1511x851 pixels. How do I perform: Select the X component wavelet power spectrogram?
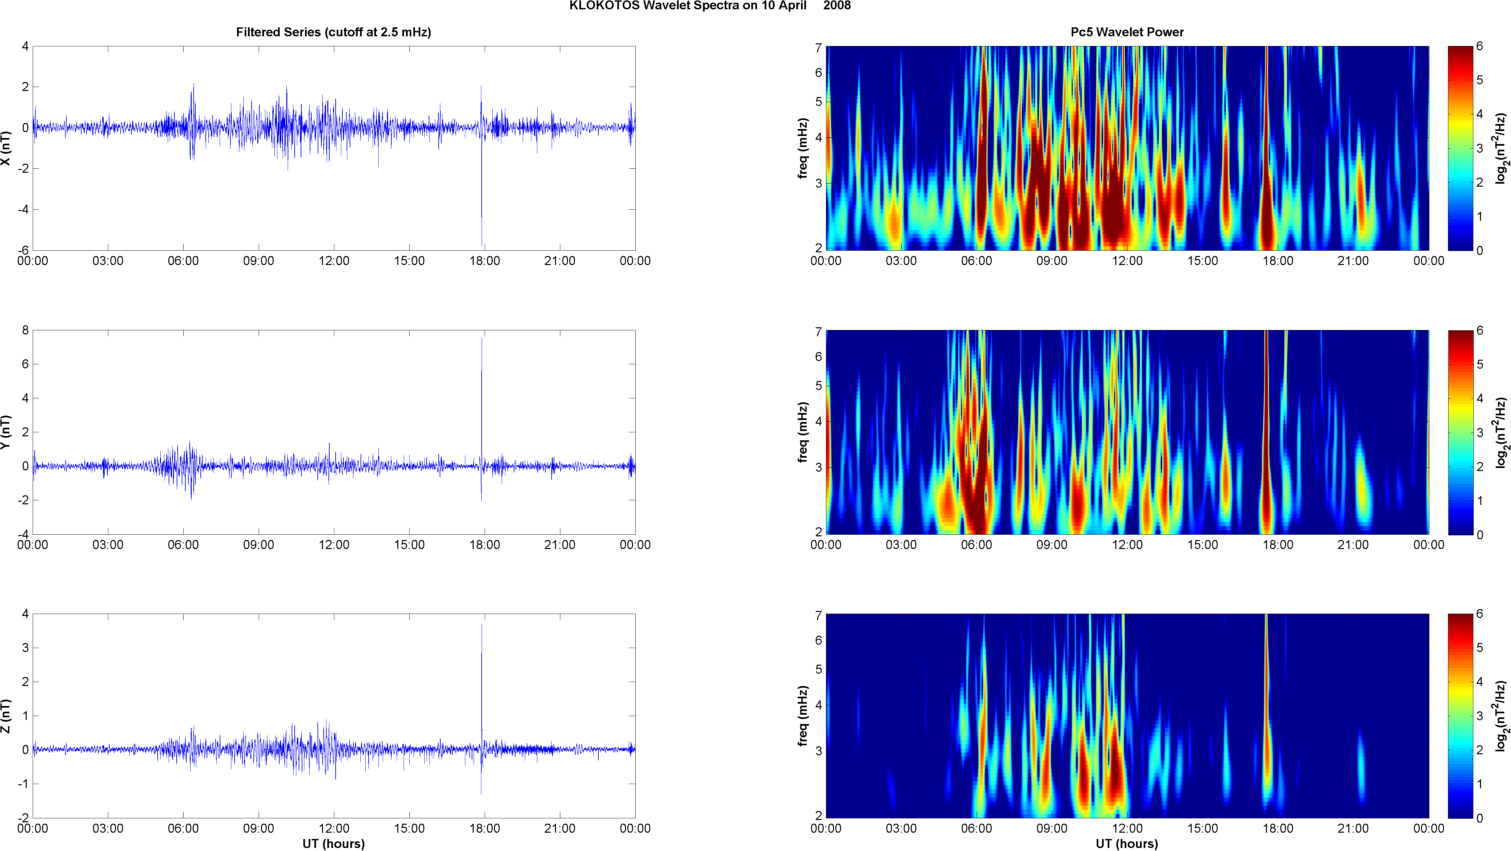pos(1127,148)
